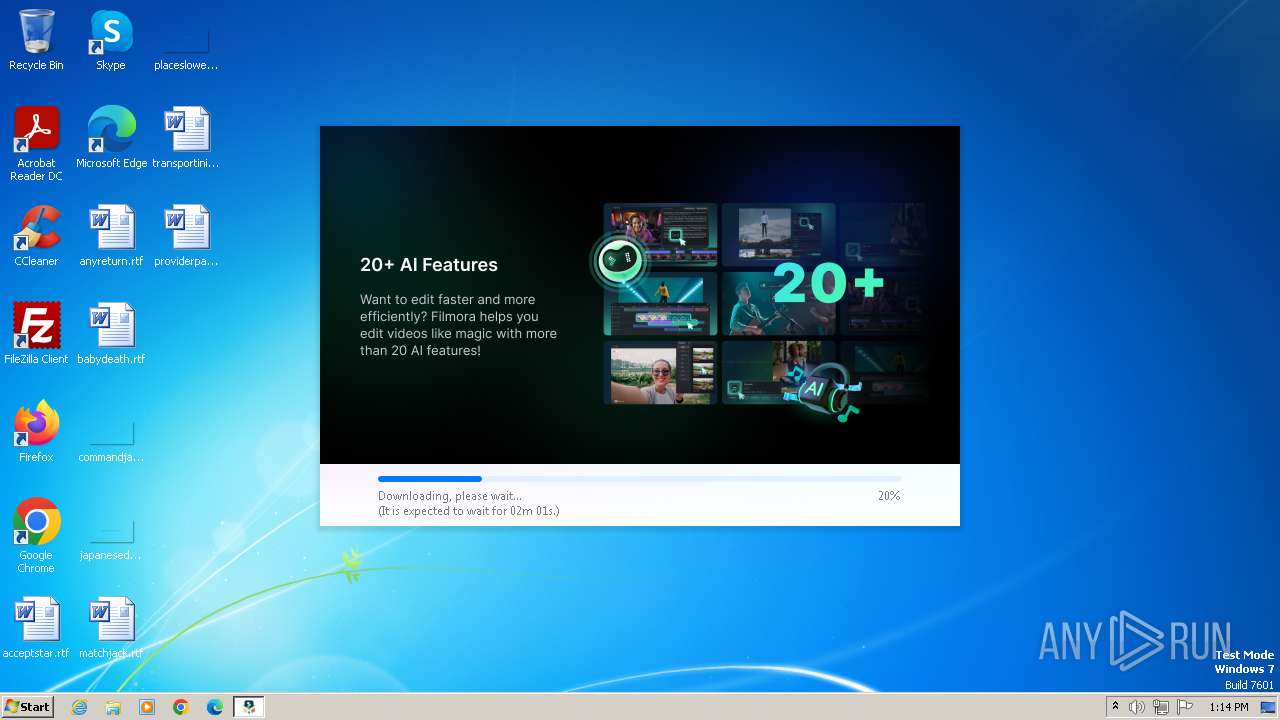This screenshot has width=1280, height=720.
Task: Click the Show desktop button
Action: [1268, 707]
